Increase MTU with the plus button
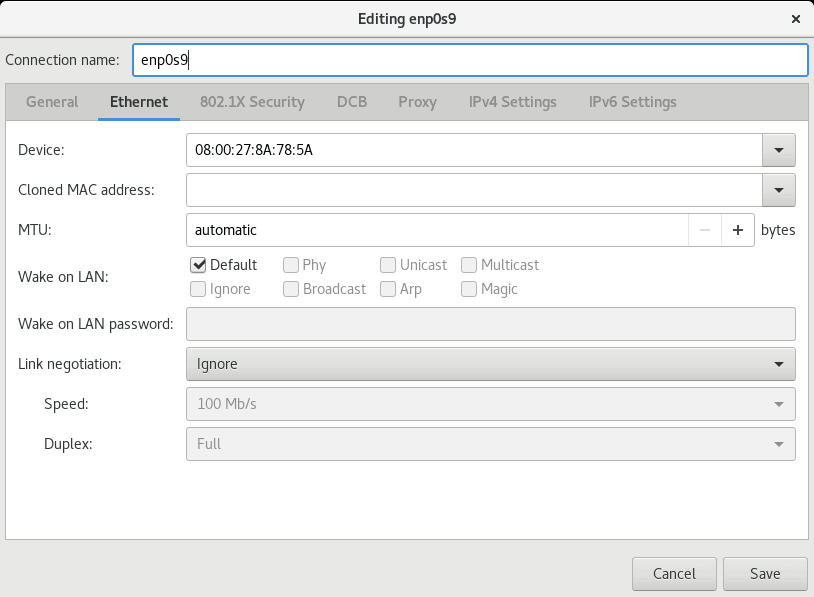Viewport: 814px width, 597px height. click(x=738, y=230)
